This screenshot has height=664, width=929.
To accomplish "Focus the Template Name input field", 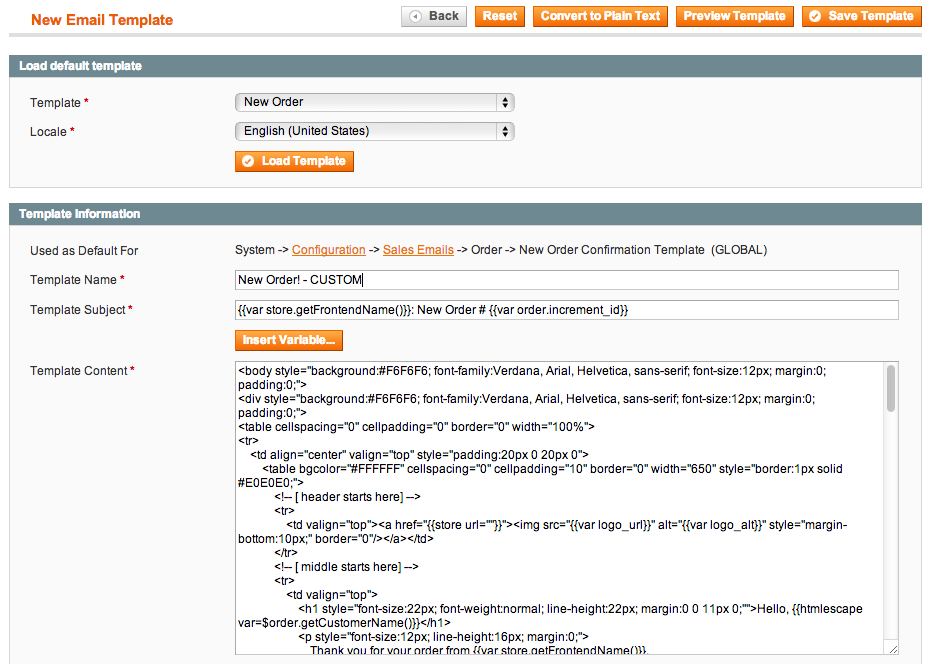I will pyautogui.click(x=566, y=280).
